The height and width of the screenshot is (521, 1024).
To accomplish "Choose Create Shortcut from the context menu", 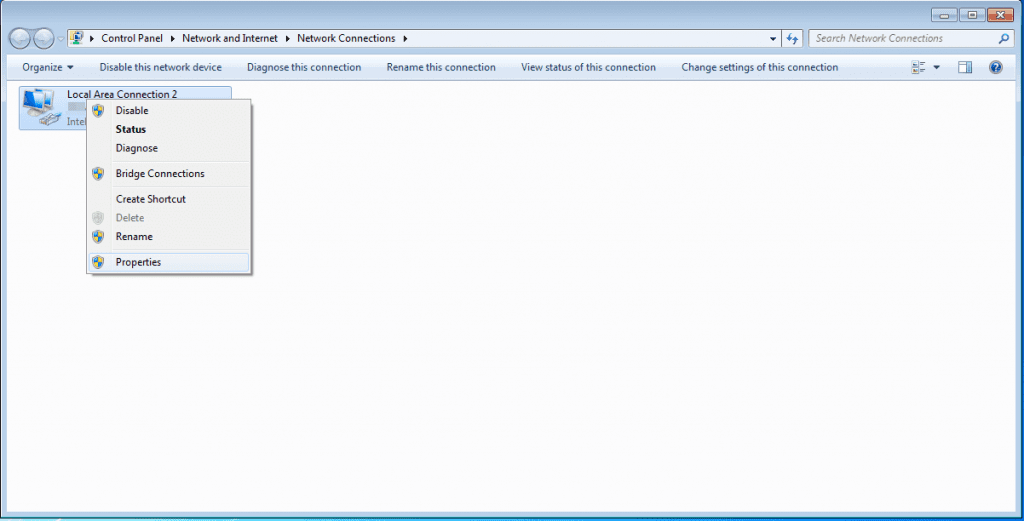I will coord(169,199).
